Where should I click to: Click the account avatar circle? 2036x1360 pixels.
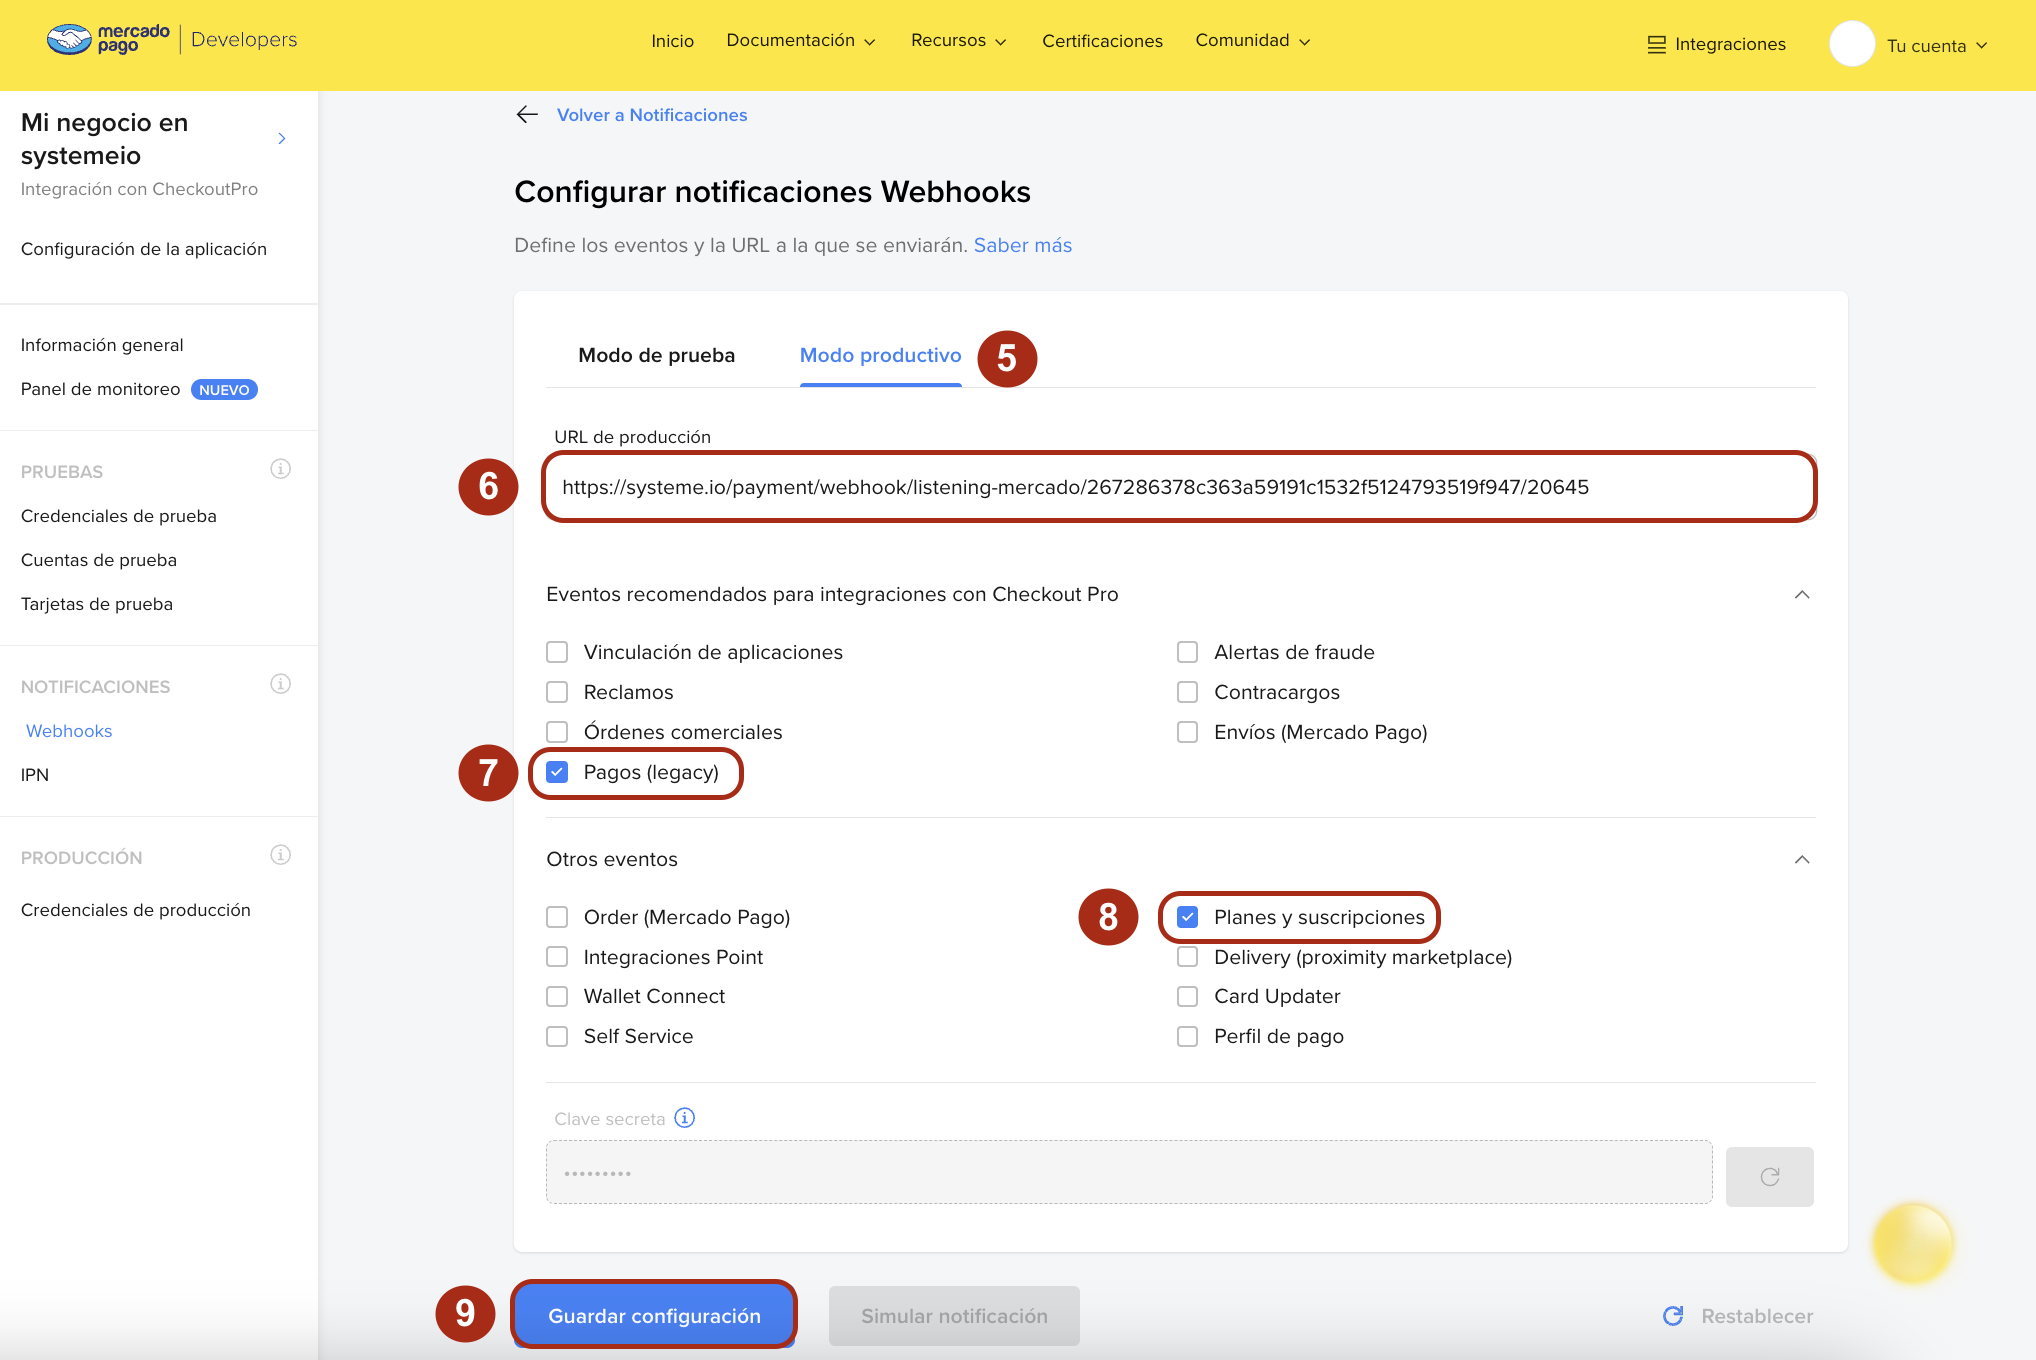[x=1852, y=45]
